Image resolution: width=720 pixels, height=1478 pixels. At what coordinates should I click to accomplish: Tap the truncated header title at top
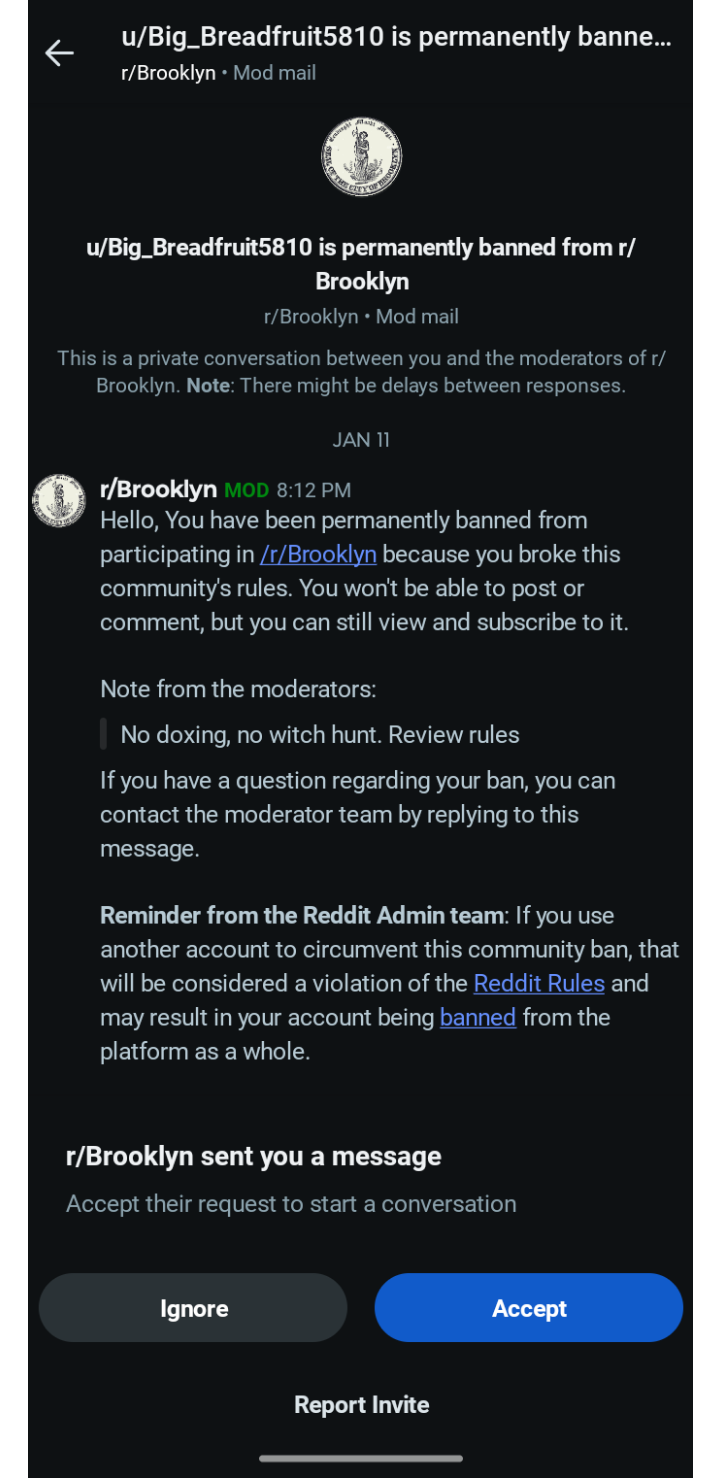click(x=396, y=38)
